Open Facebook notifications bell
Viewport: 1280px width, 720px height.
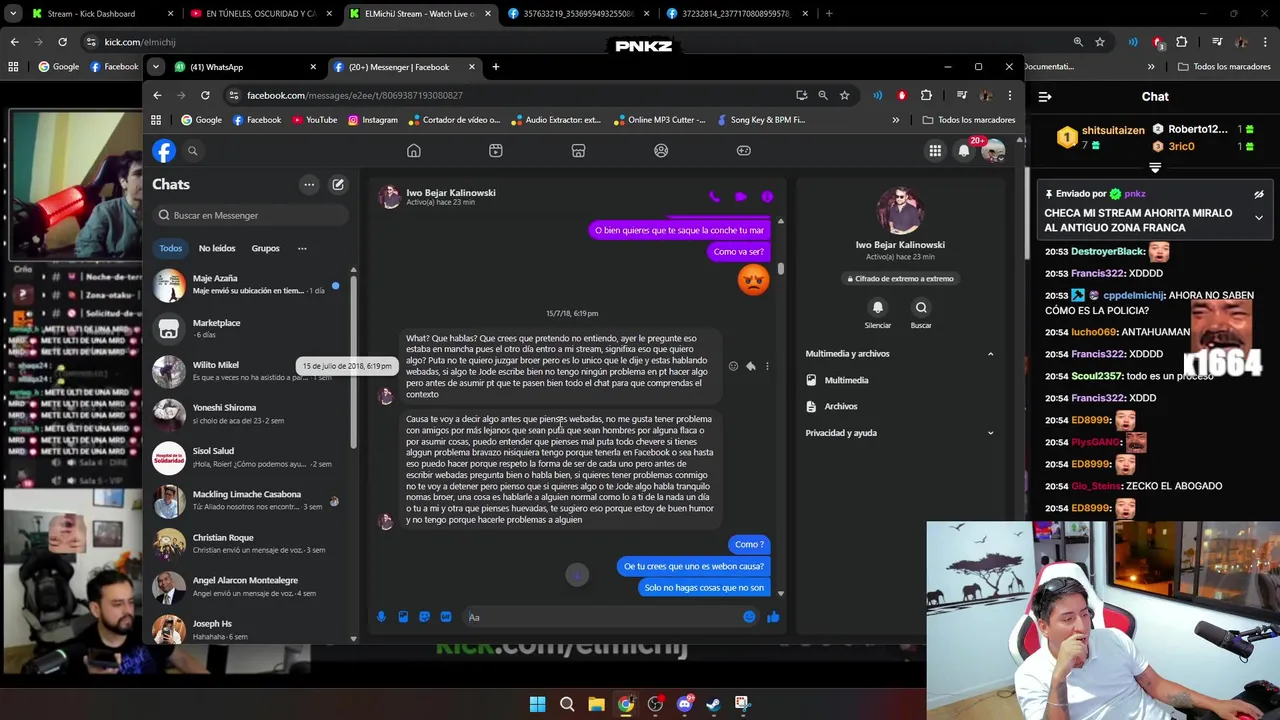tap(964, 151)
